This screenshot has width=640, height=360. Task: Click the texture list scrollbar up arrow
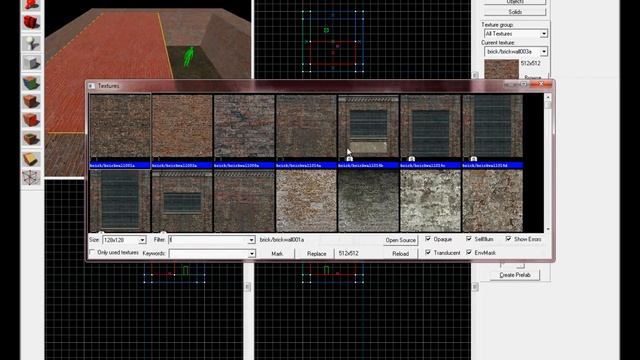(548, 98)
